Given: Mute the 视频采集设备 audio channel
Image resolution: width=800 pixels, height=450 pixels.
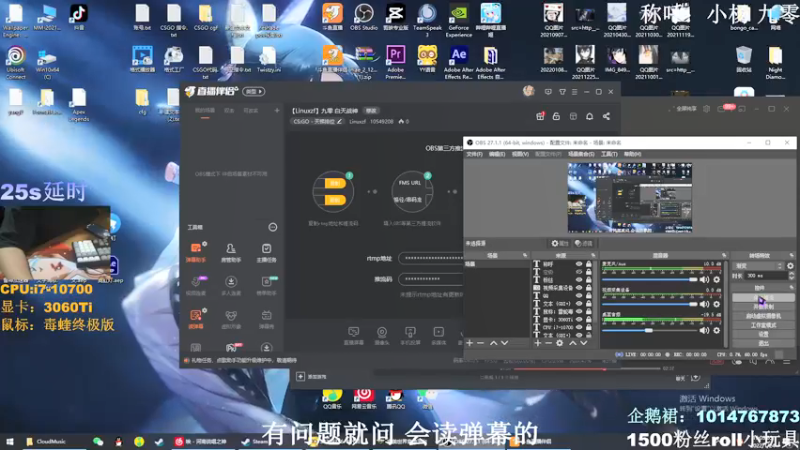Looking at the screenshot, I should pos(705,304).
